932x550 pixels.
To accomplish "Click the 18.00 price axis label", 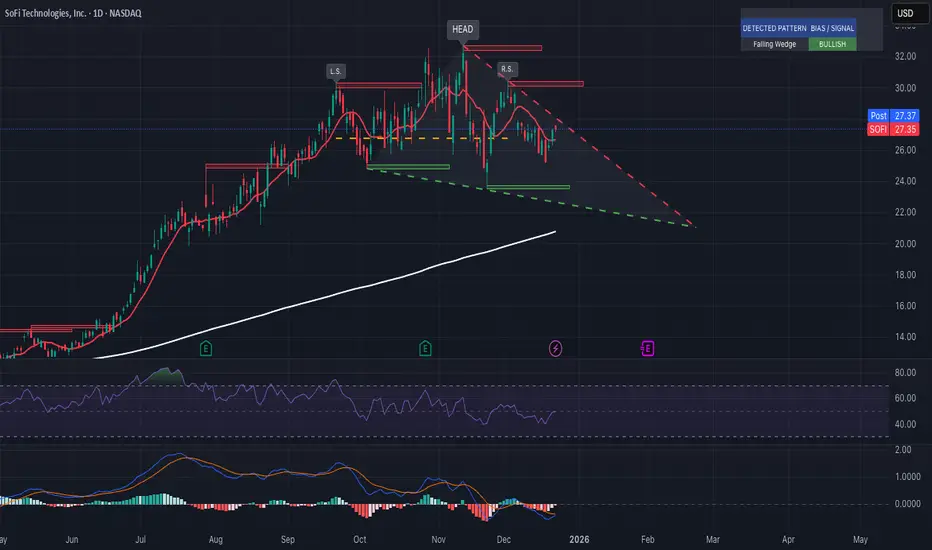I will coord(905,275).
